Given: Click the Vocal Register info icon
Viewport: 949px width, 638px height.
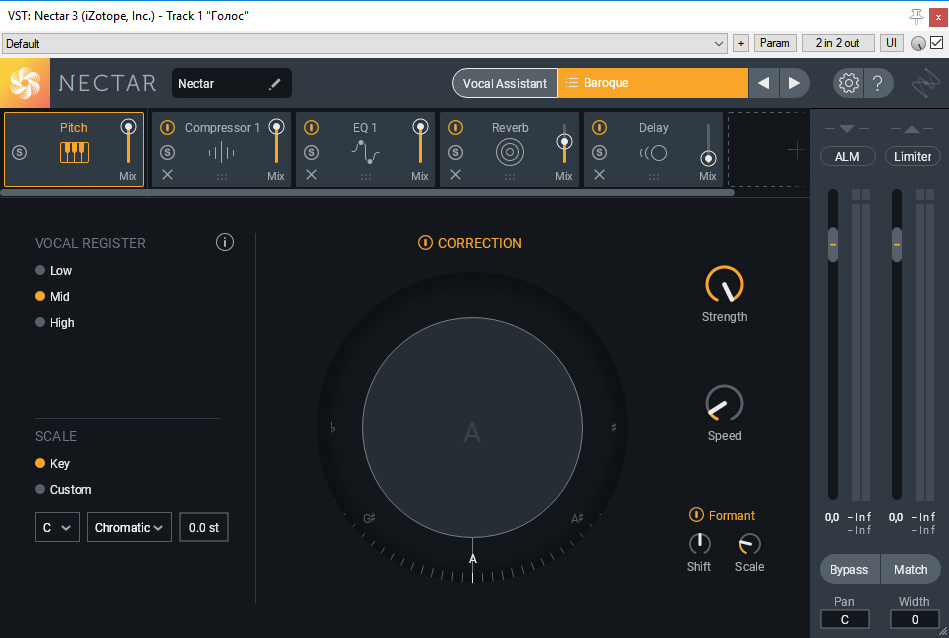Looking at the screenshot, I should (225, 242).
